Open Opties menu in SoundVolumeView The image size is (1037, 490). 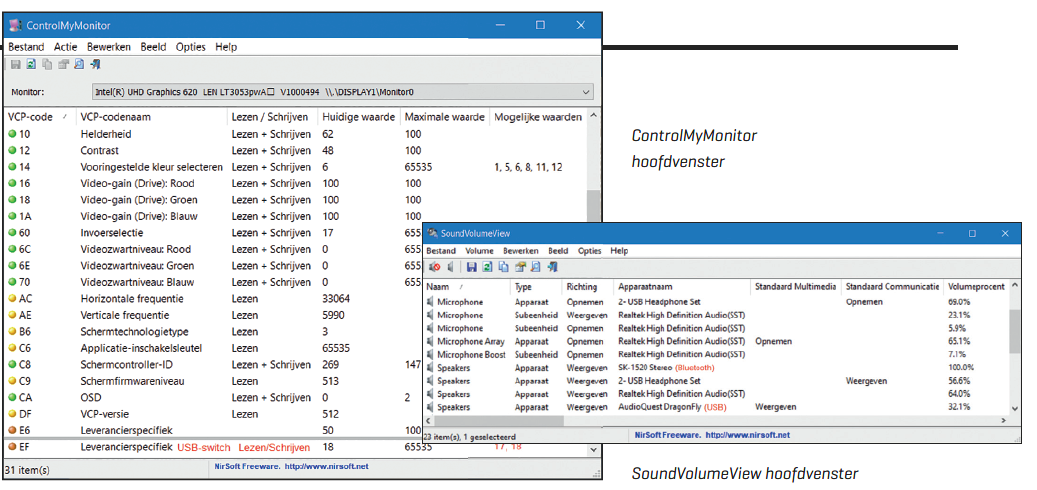(x=589, y=251)
